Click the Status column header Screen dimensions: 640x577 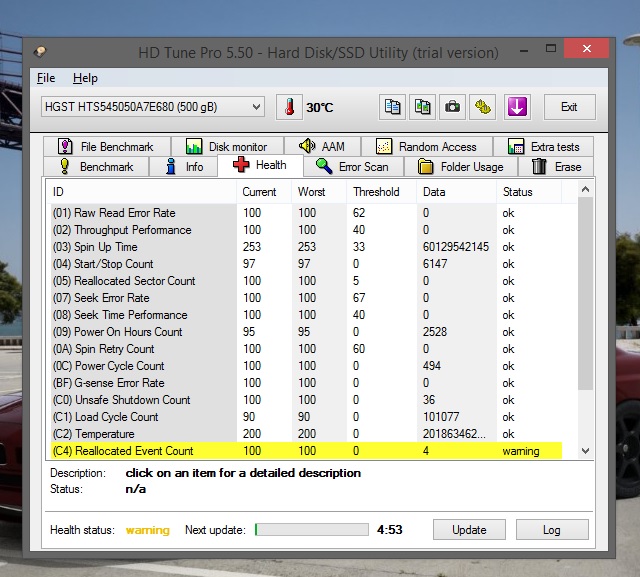[x=529, y=192]
